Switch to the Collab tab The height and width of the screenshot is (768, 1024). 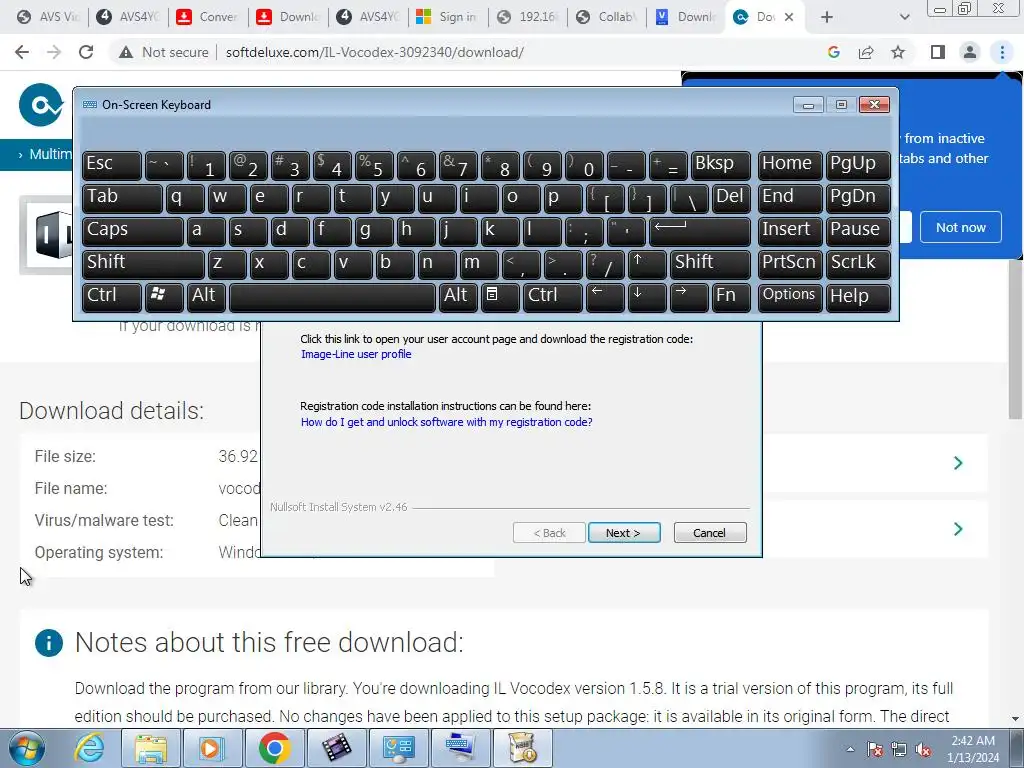click(607, 17)
